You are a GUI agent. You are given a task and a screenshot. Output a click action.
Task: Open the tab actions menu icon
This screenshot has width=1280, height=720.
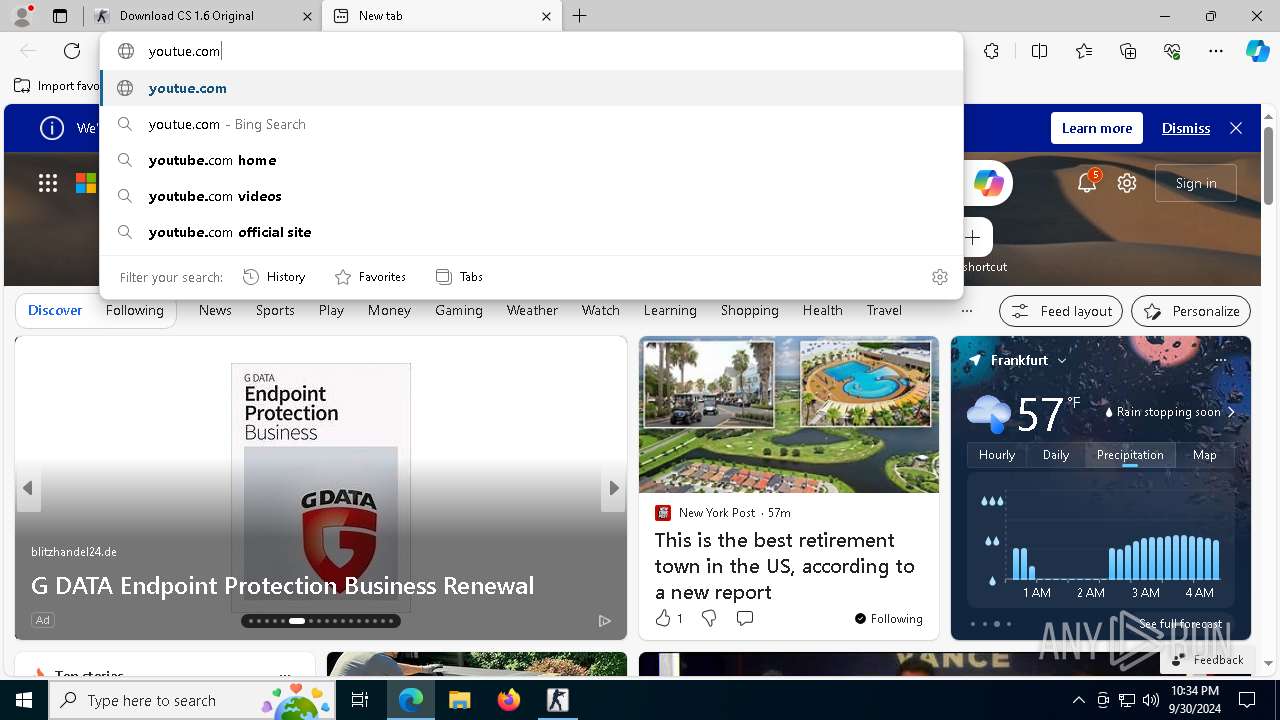(x=60, y=16)
